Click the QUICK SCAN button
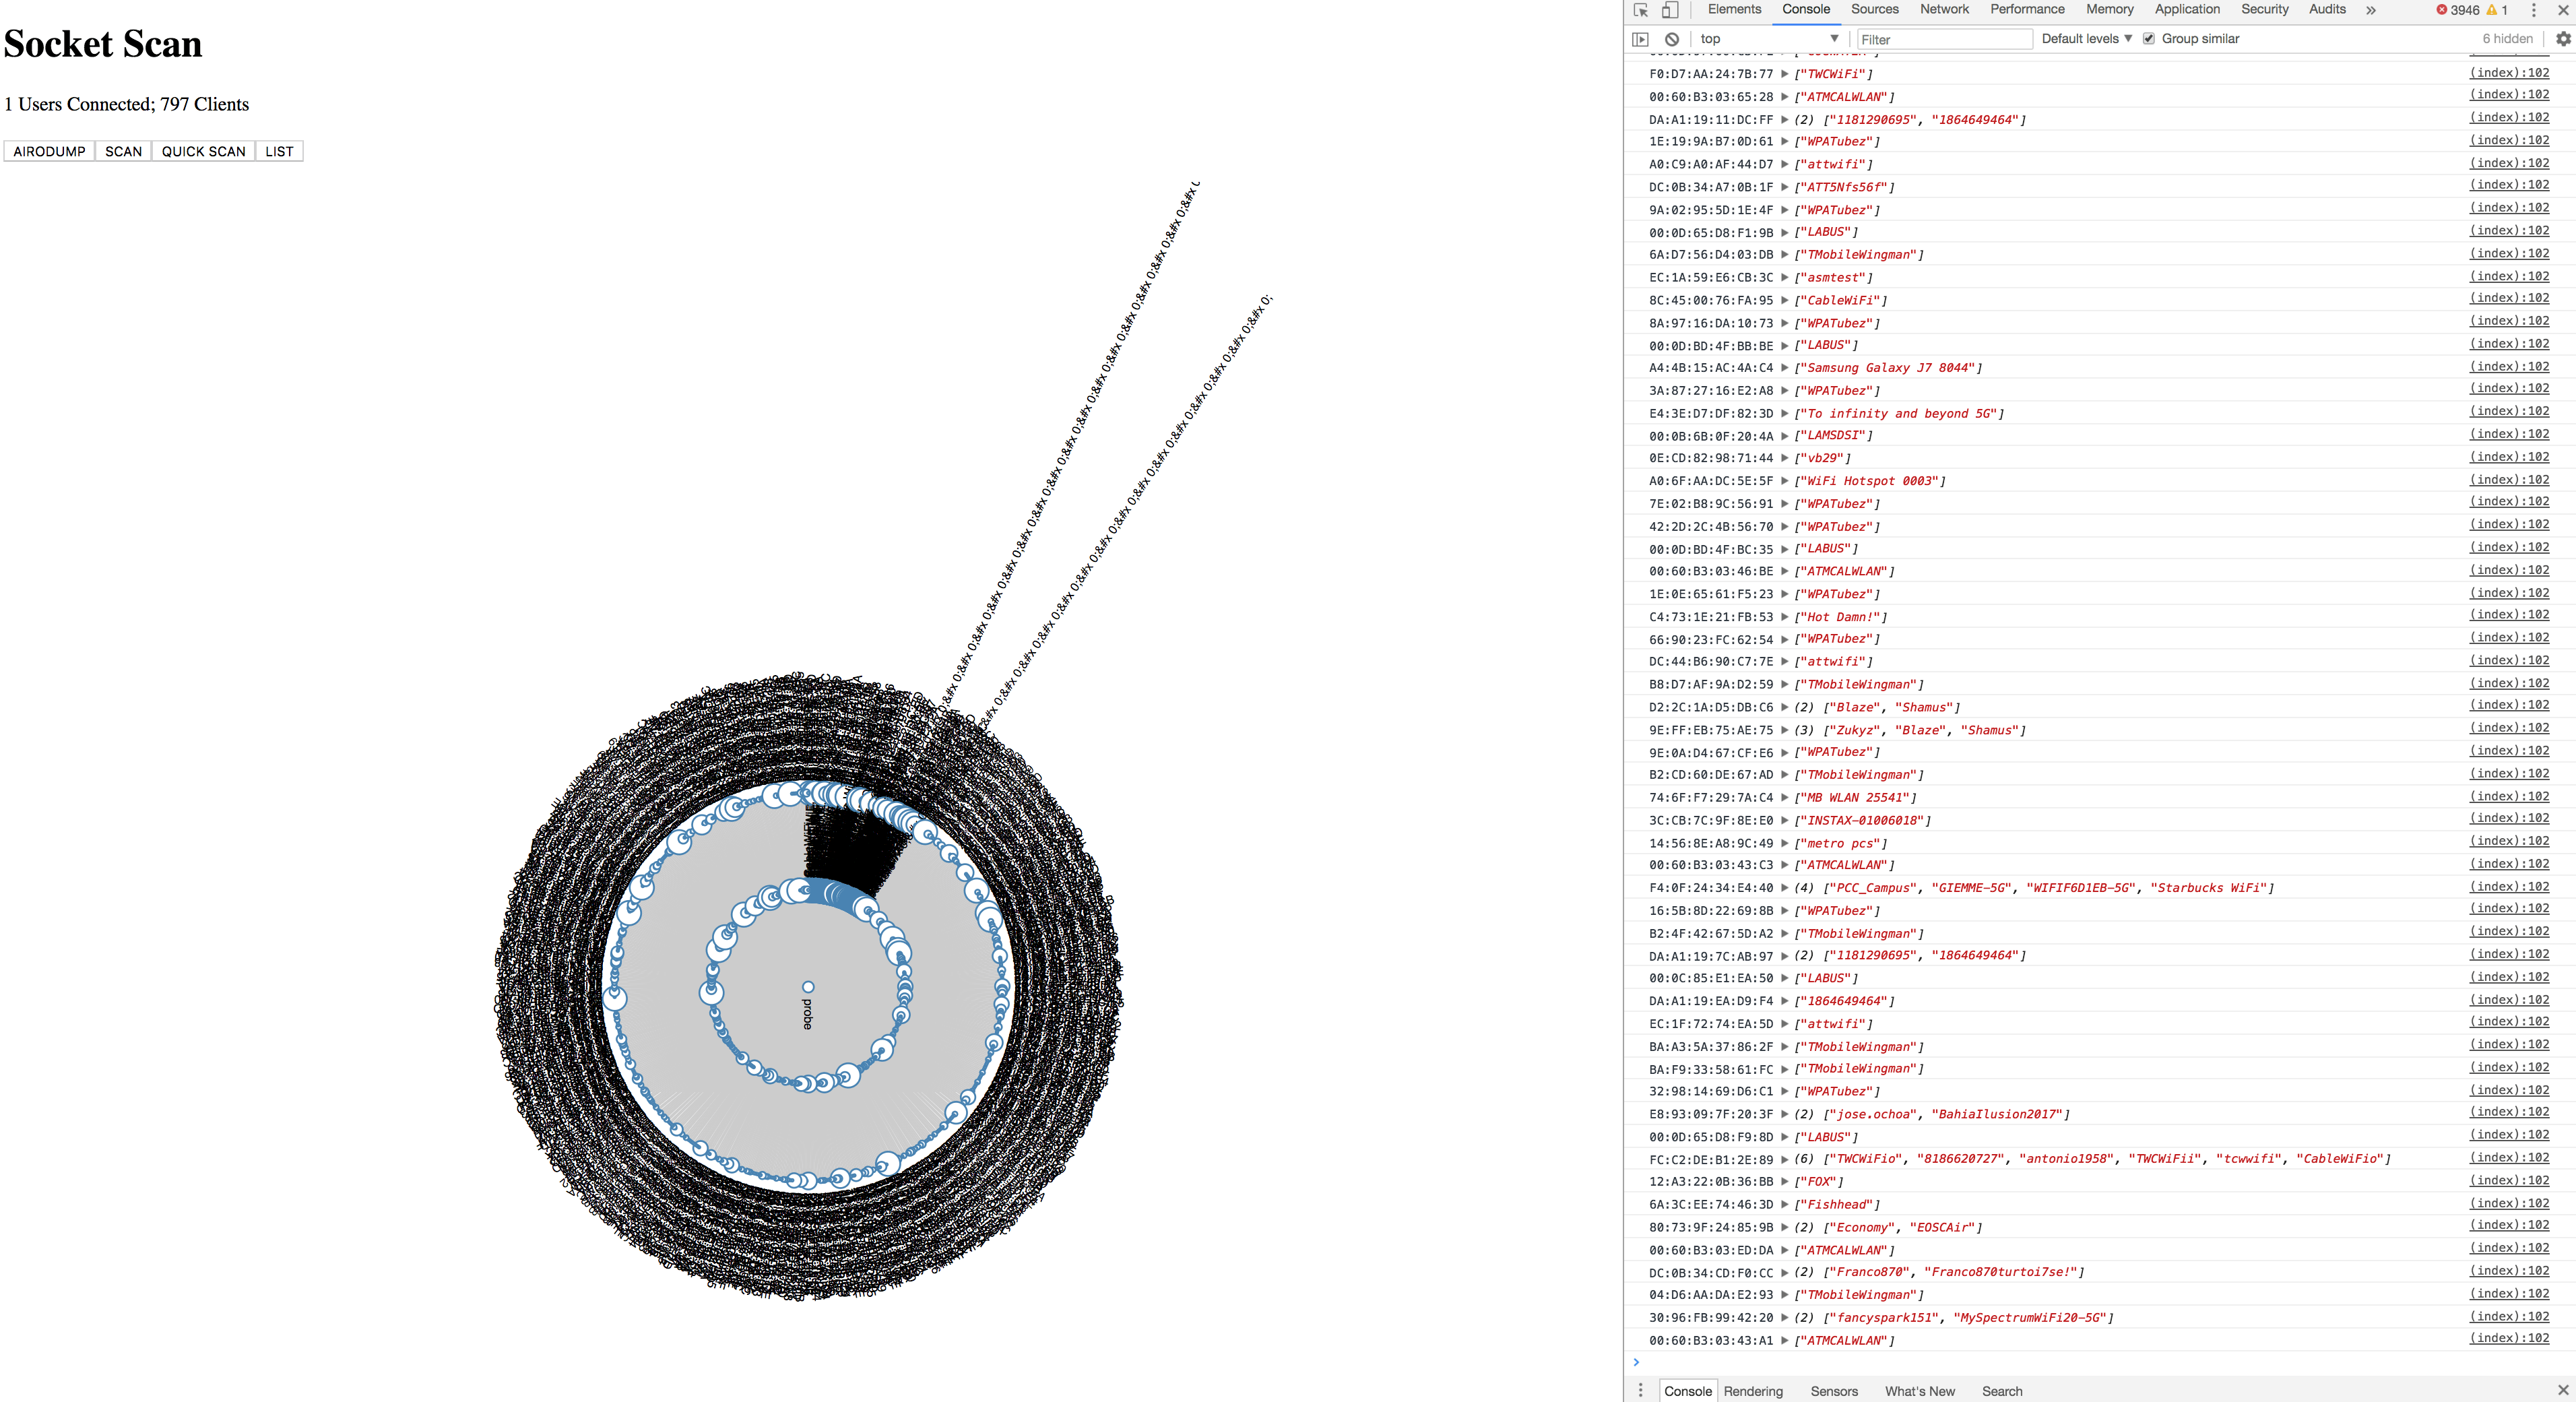Screen dimensions: 2576x1402 (203, 151)
